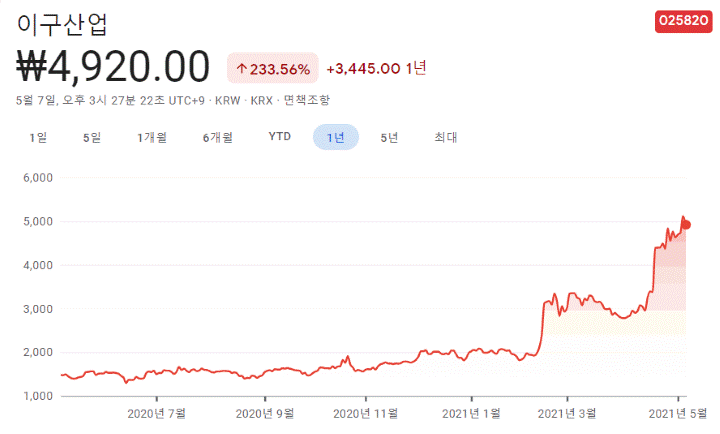Screen dimensions: 720x434
Task: Click the red 025820 ticker badge
Action: coord(683,21)
